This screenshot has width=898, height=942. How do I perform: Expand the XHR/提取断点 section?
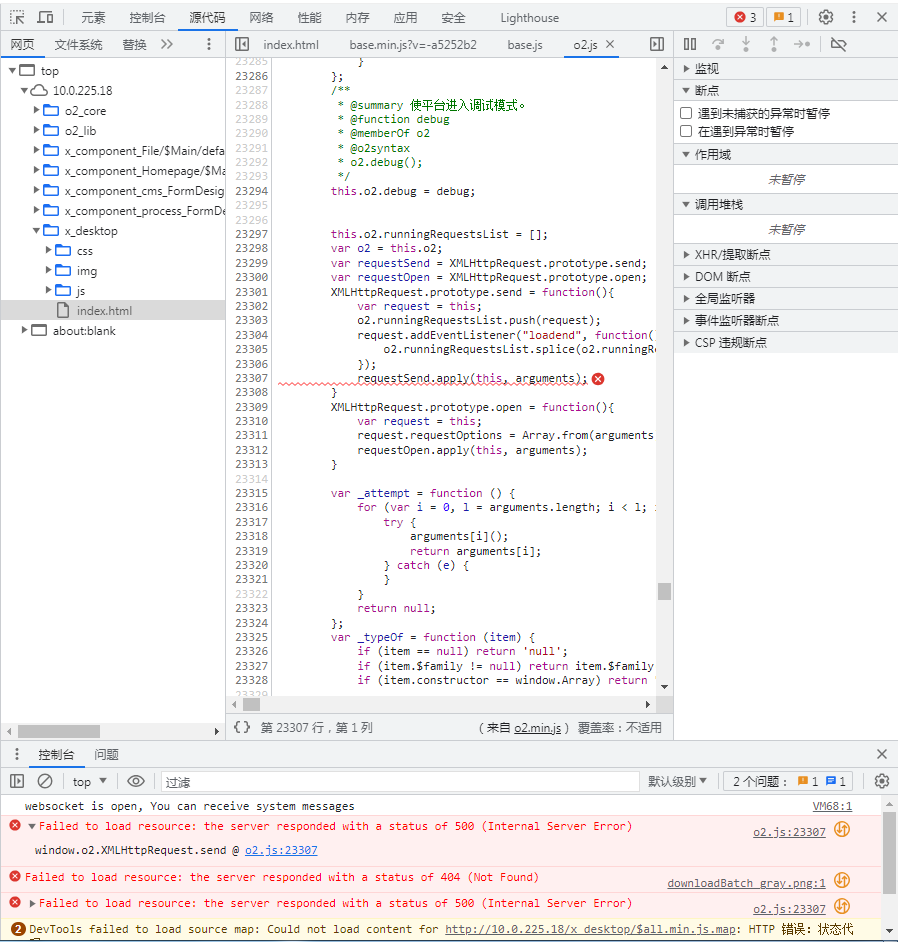(686, 254)
